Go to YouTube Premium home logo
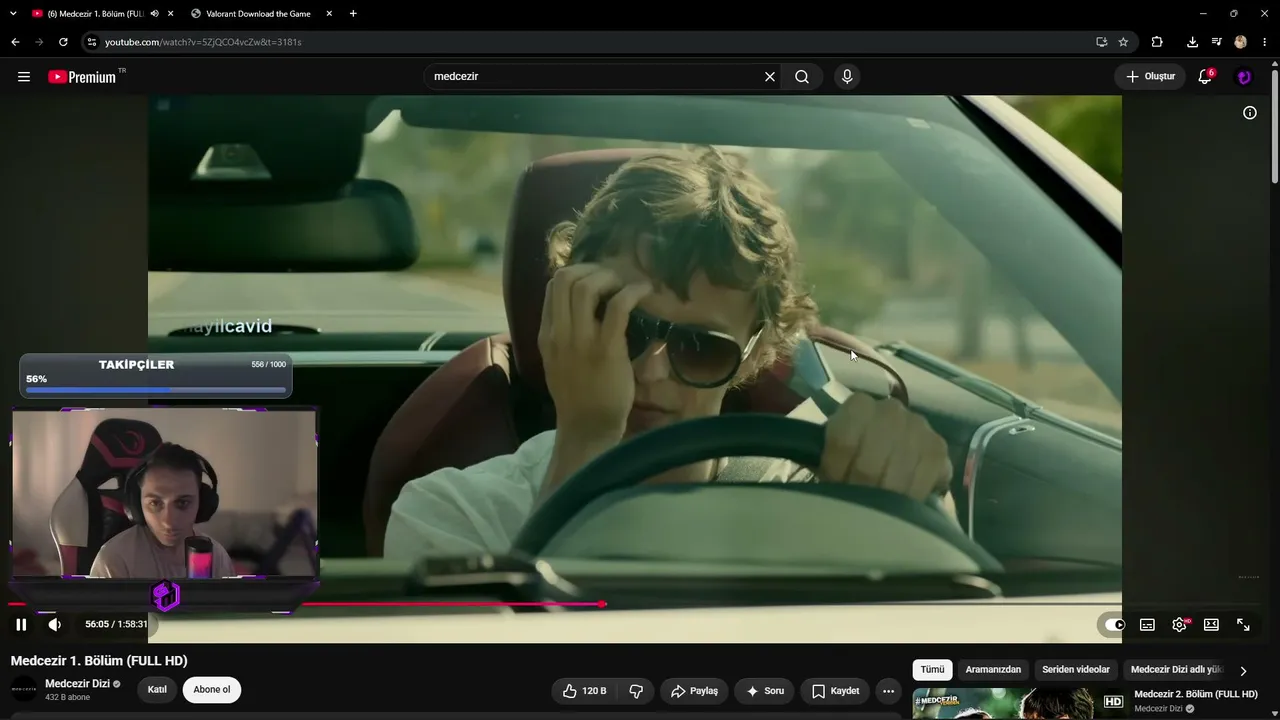The image size is (1280, 720). pos(82,77)
